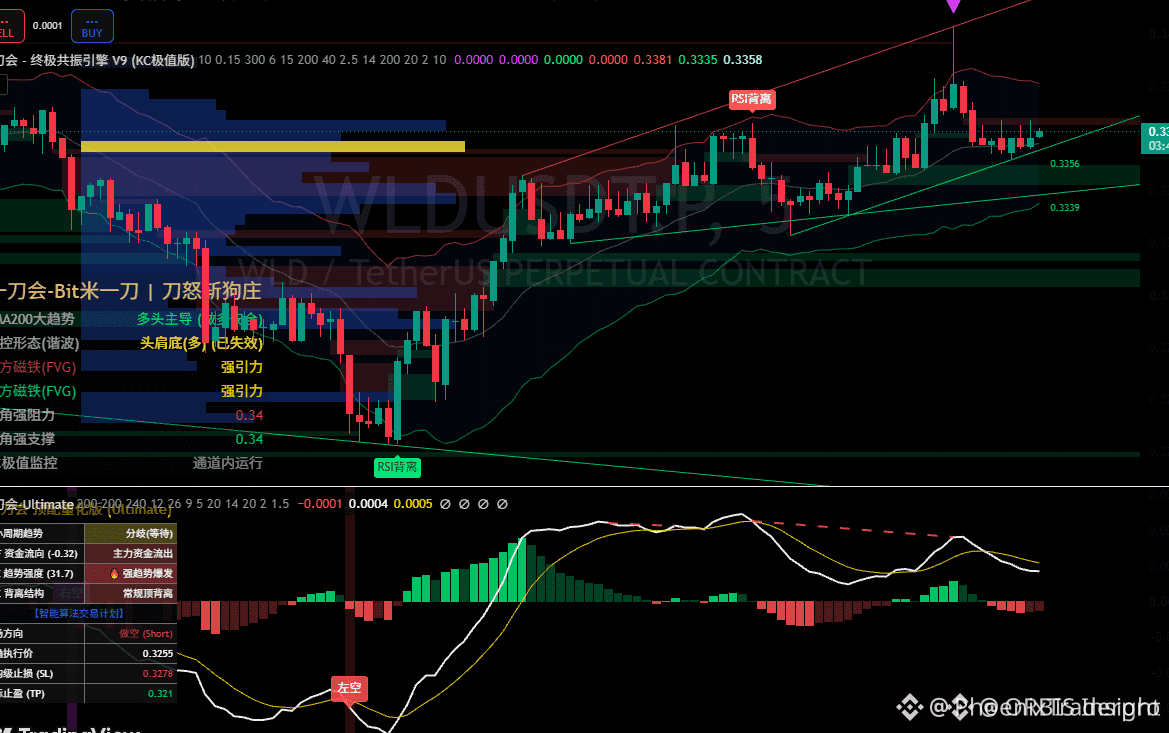1169x733 pixels.
Task: Click the 资金流向 (-0.32) row label
Action: [40, 553]
